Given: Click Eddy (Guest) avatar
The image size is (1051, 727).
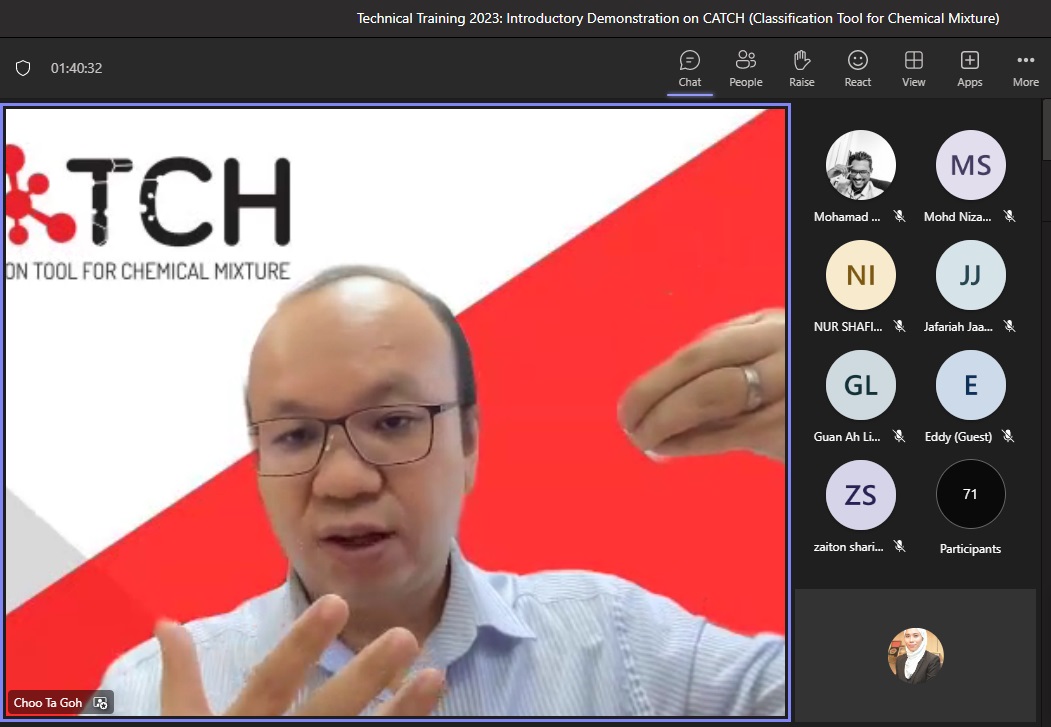Looking at the screenshot, I should tap(970, 385).
